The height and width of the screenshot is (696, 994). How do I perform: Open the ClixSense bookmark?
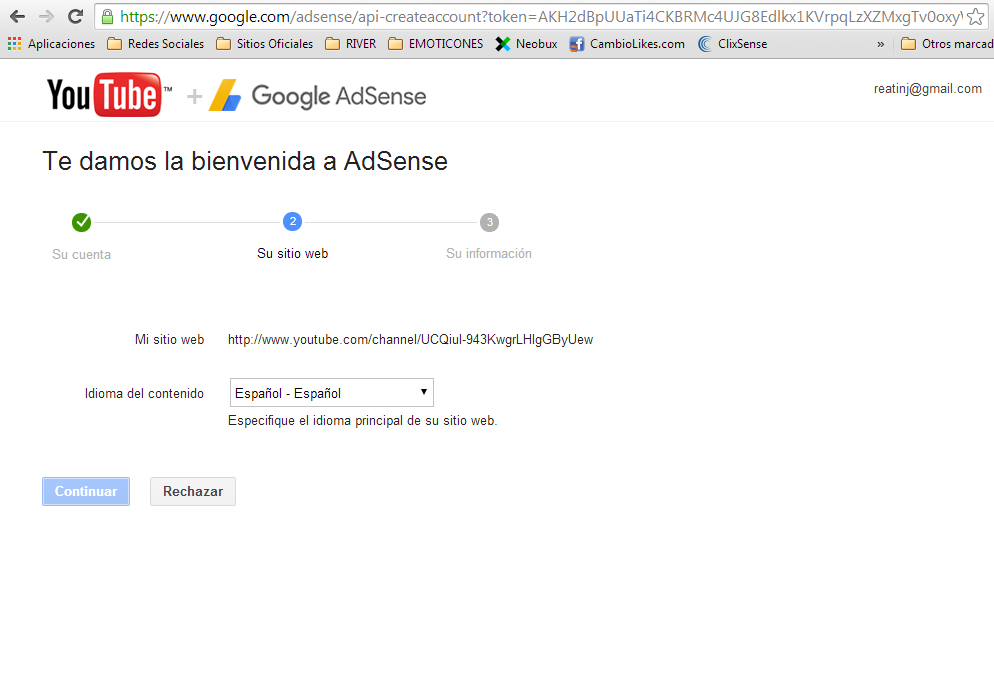732,44
